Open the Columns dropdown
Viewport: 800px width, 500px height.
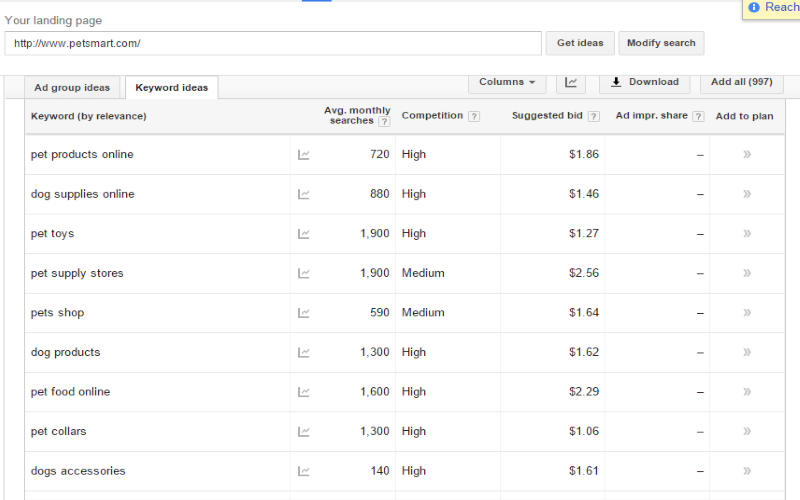pos(507,82)
